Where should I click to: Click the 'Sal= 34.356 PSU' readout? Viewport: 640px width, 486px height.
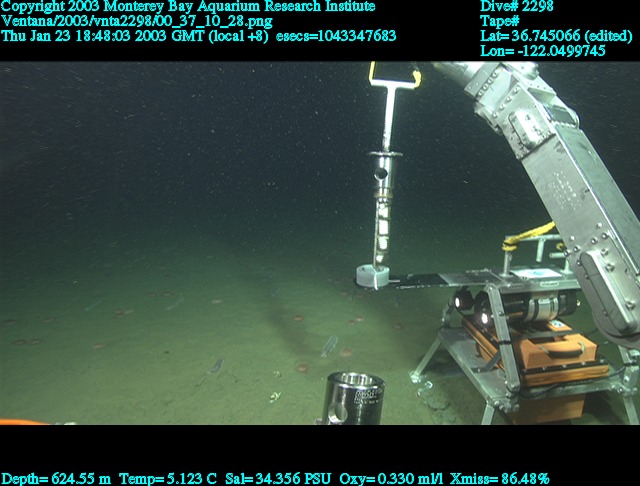tap(278, 478)
